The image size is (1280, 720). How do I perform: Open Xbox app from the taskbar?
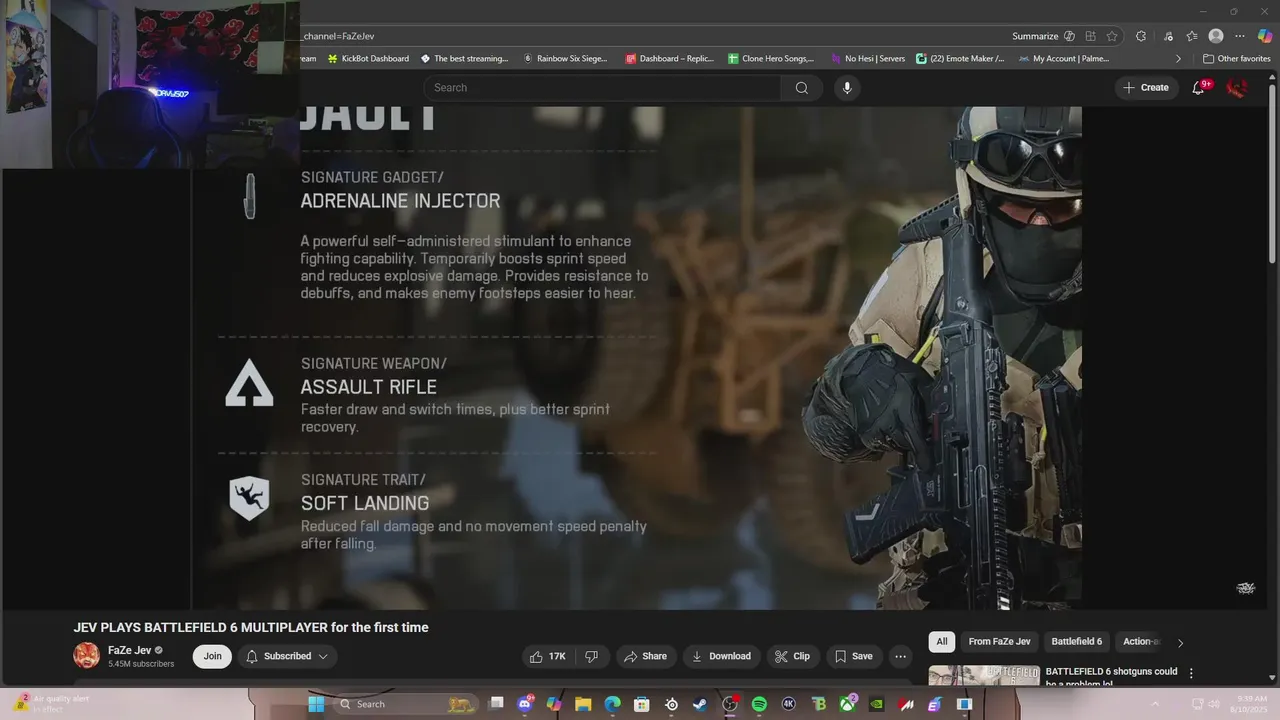coord(847,704)
